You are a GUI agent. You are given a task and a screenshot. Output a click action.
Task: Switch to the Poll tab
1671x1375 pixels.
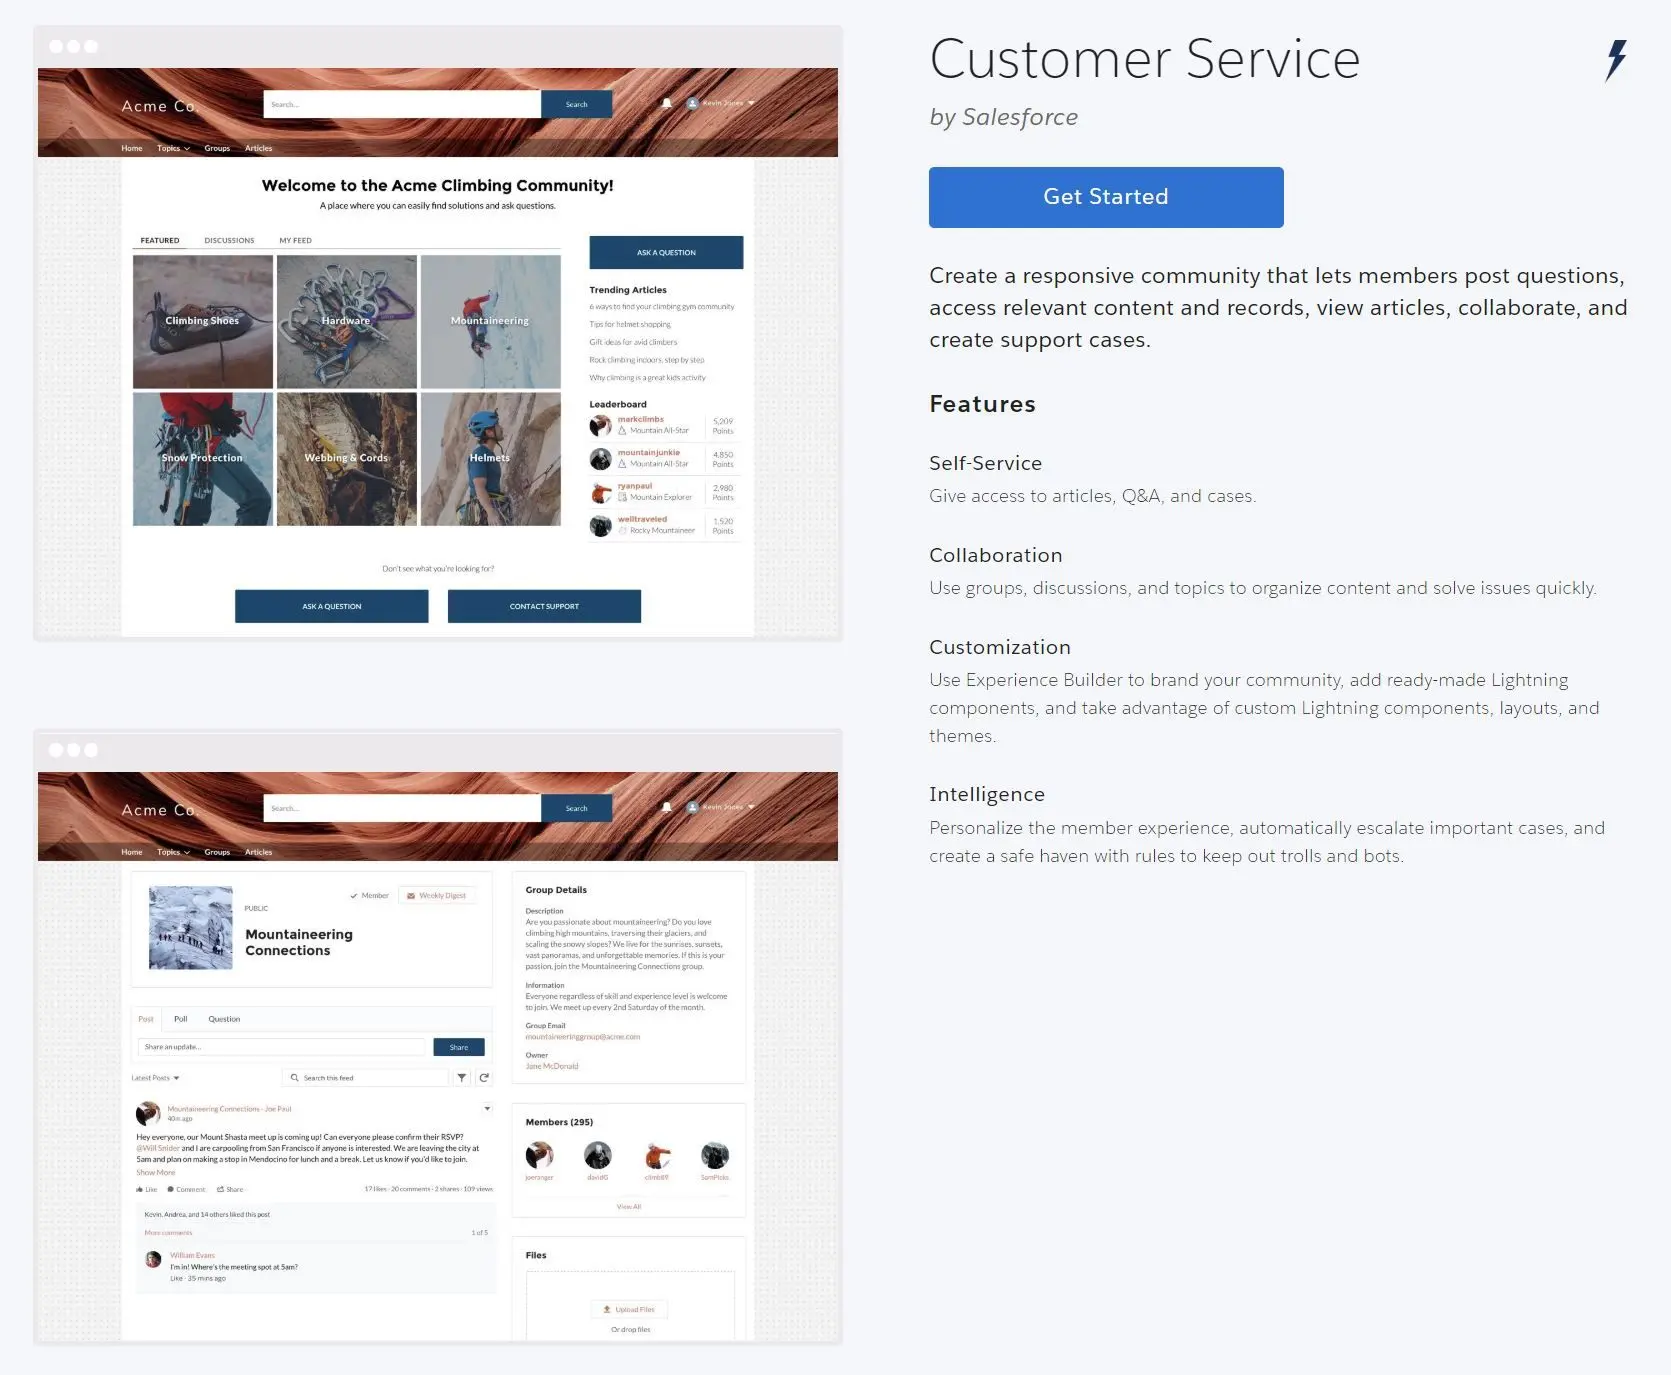pos(181,1019)
